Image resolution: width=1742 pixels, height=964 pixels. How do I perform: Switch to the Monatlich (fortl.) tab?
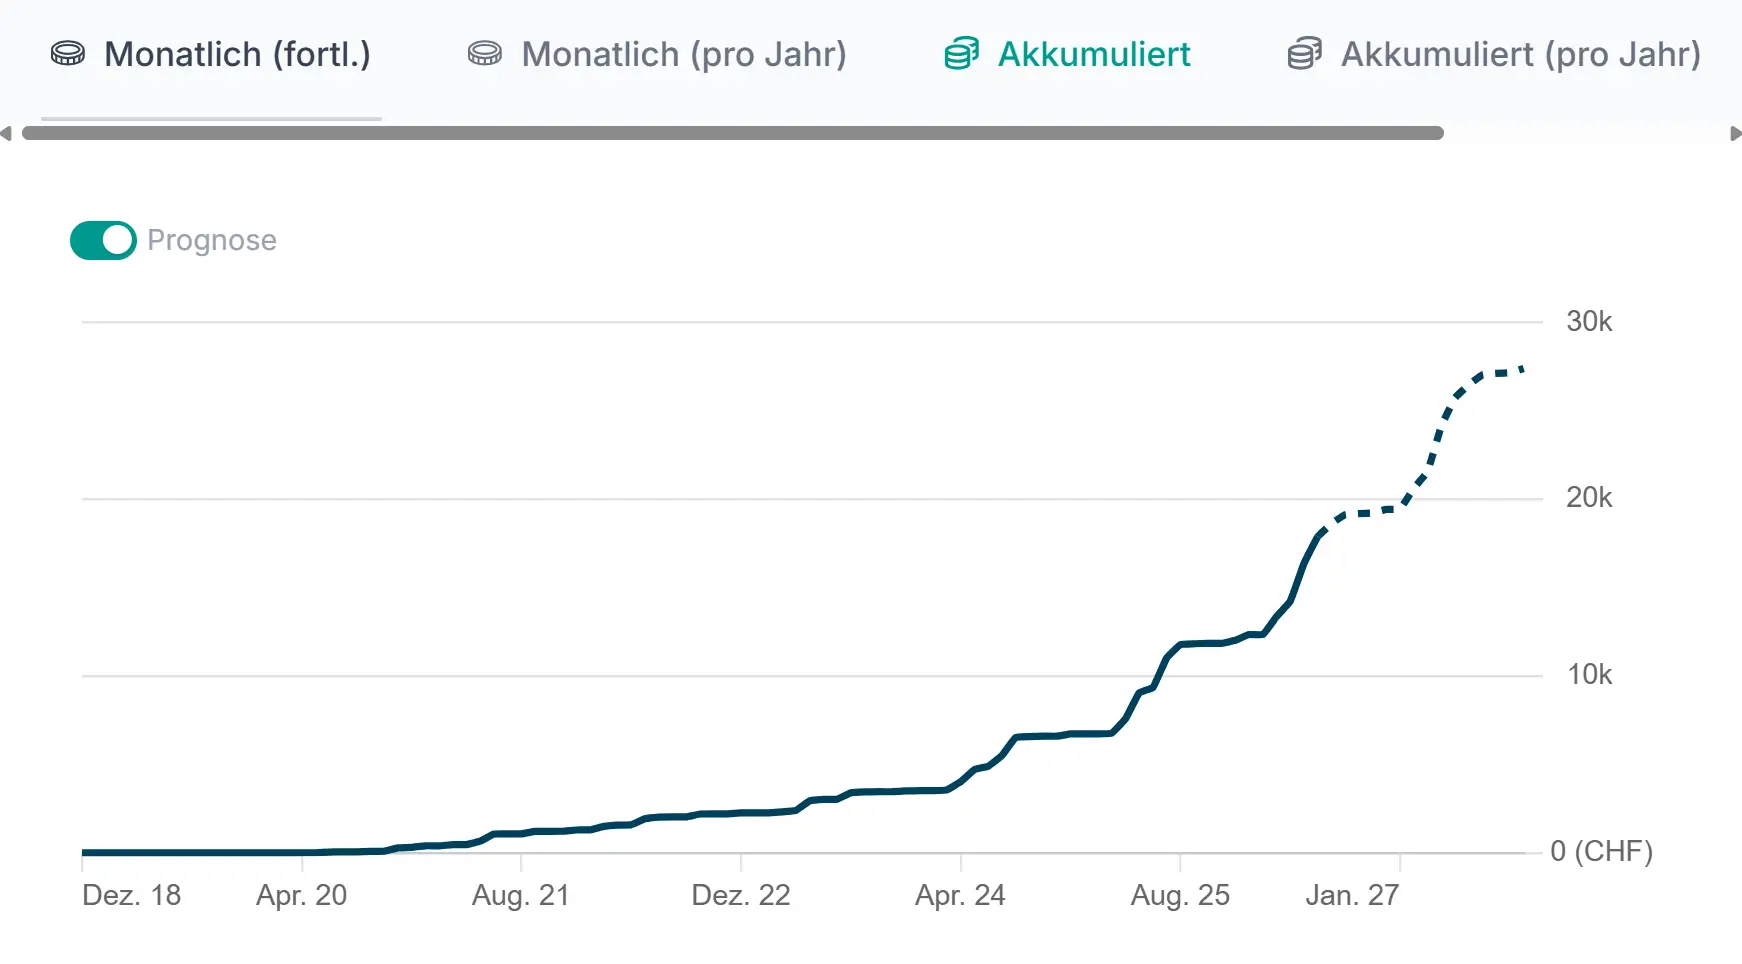point(237,54)
